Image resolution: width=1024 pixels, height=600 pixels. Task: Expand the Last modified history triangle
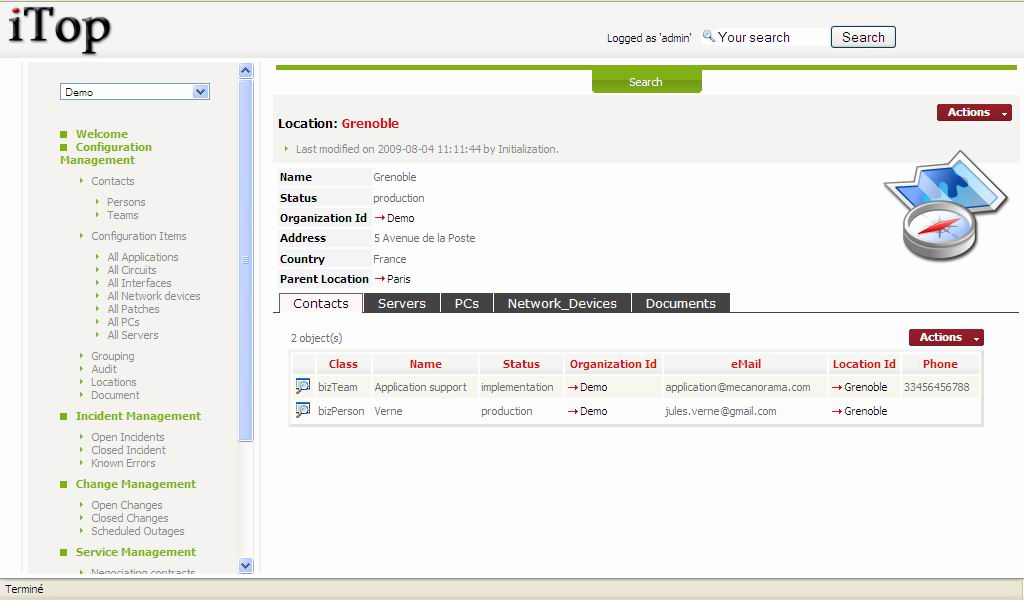point(286,149)
